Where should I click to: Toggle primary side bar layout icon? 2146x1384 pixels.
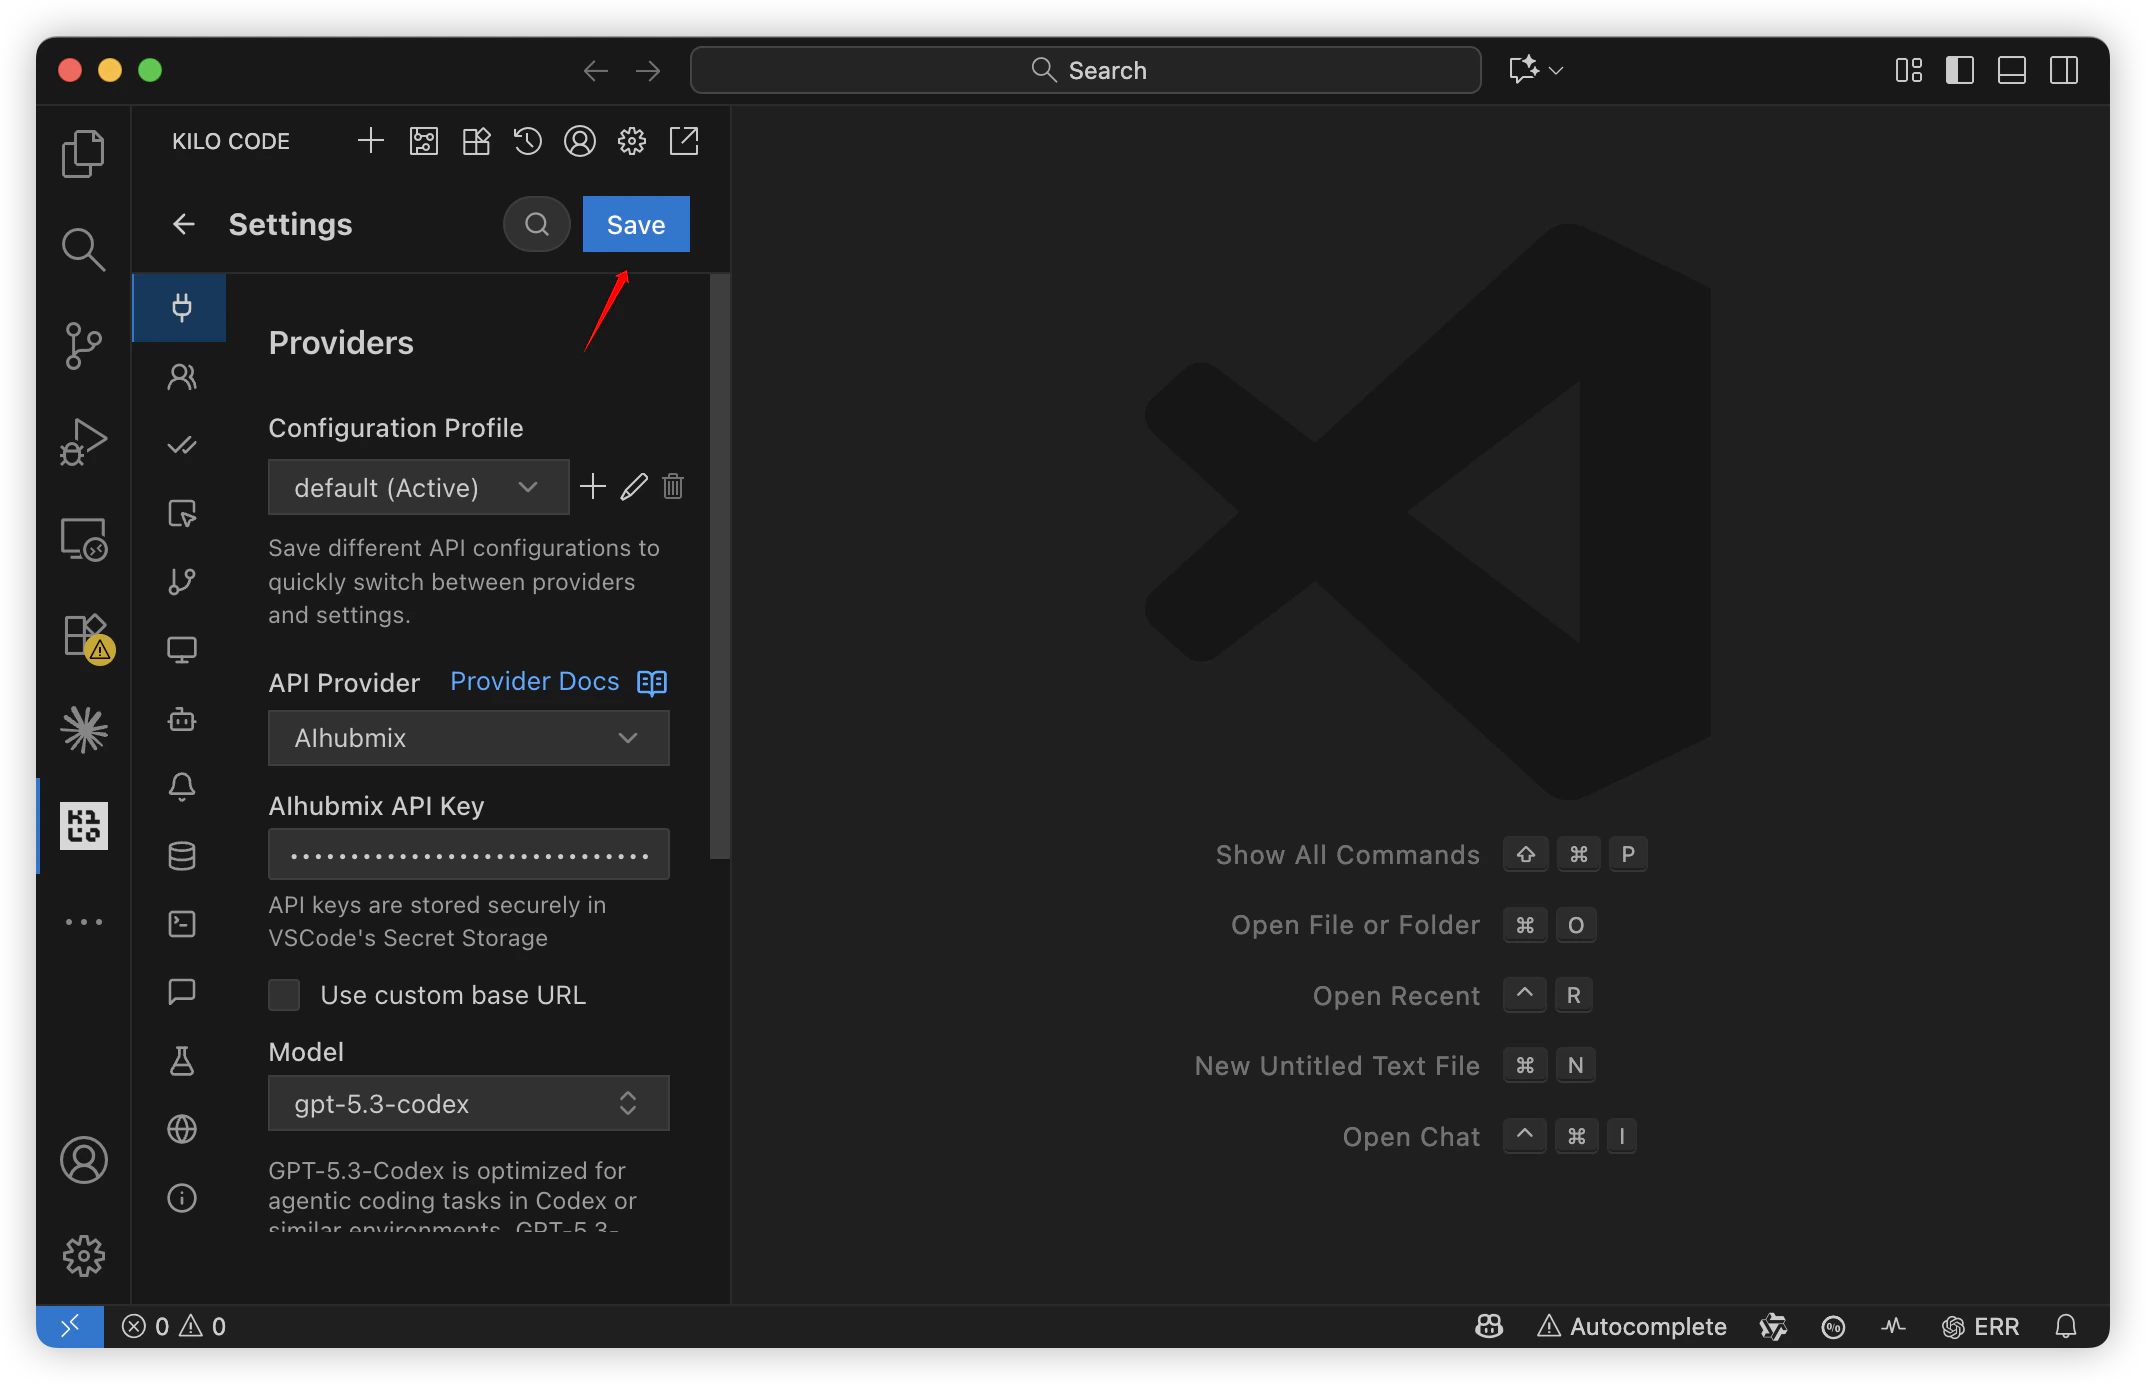[x=1960, y=70]
